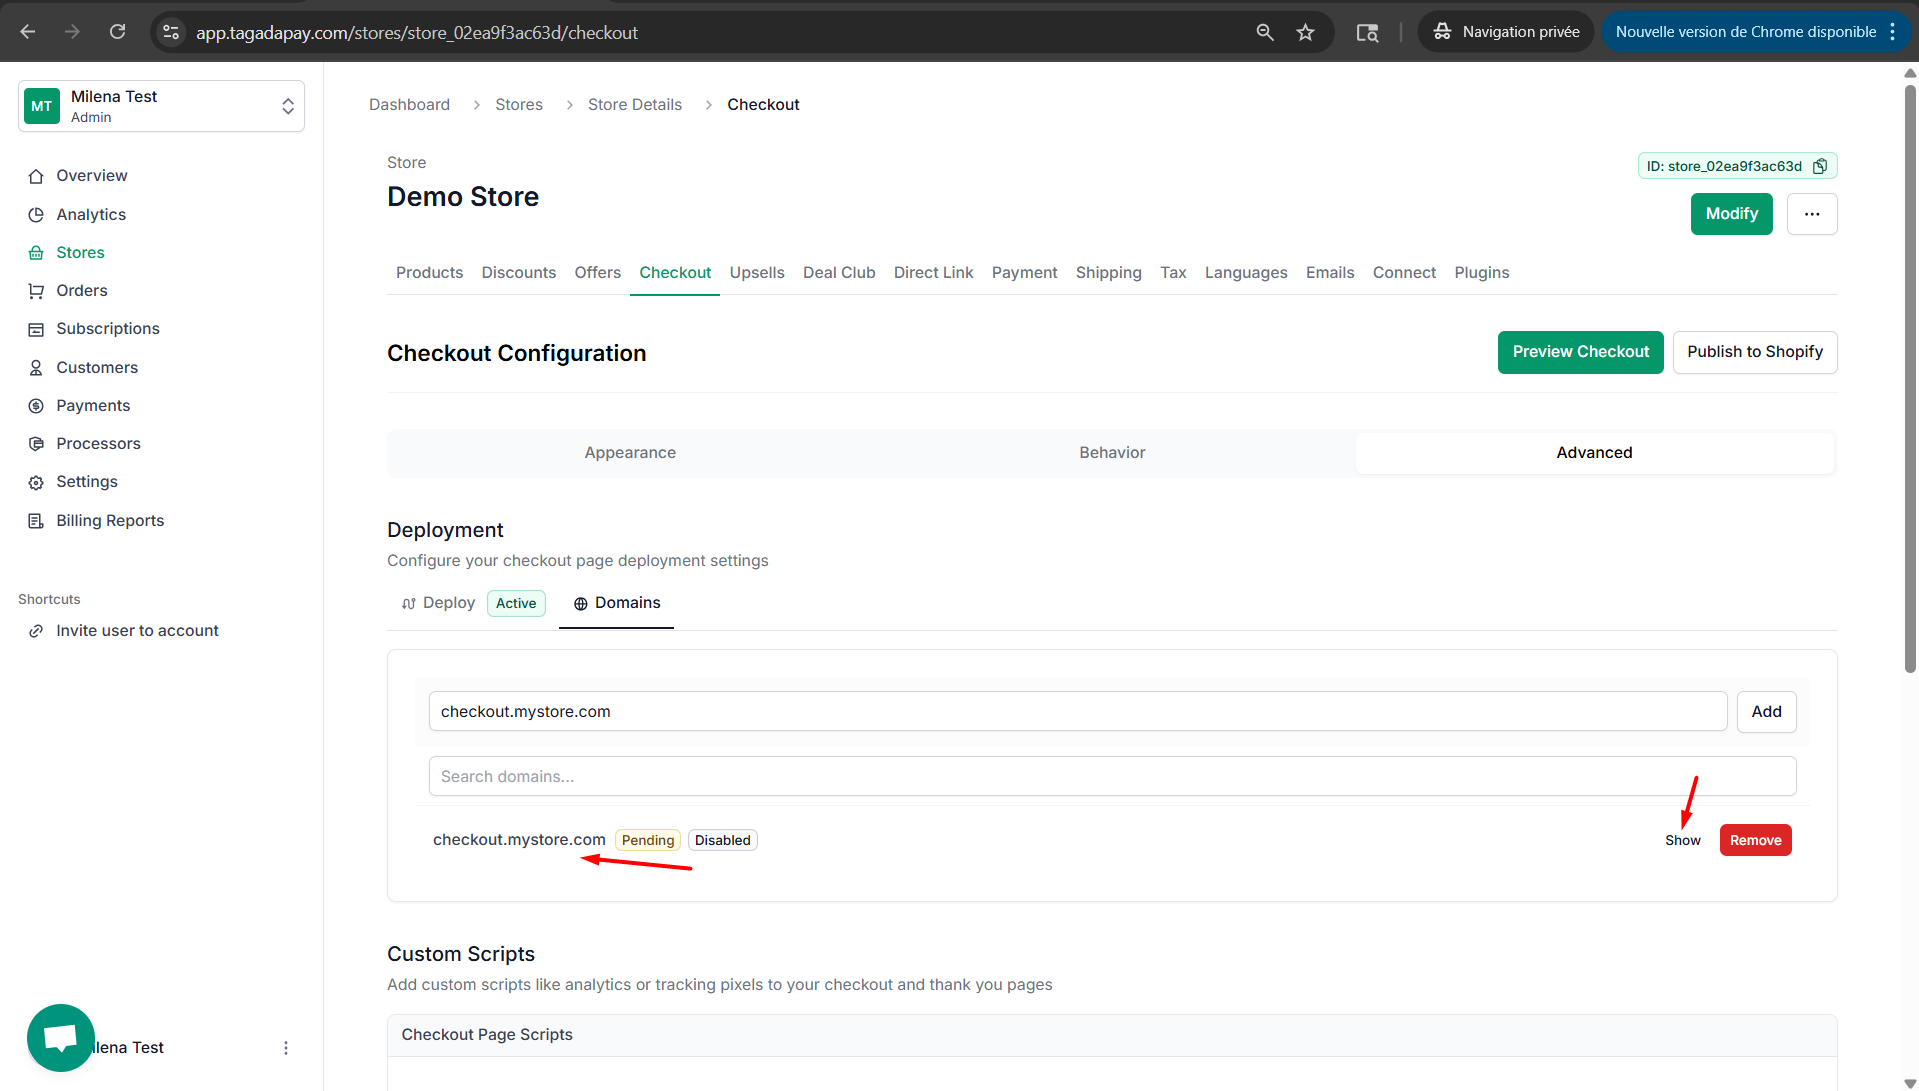This screenshot has height=1091, width=1919.
Task: Click the Invite user link icon
Action: click(x=36, y=631)
